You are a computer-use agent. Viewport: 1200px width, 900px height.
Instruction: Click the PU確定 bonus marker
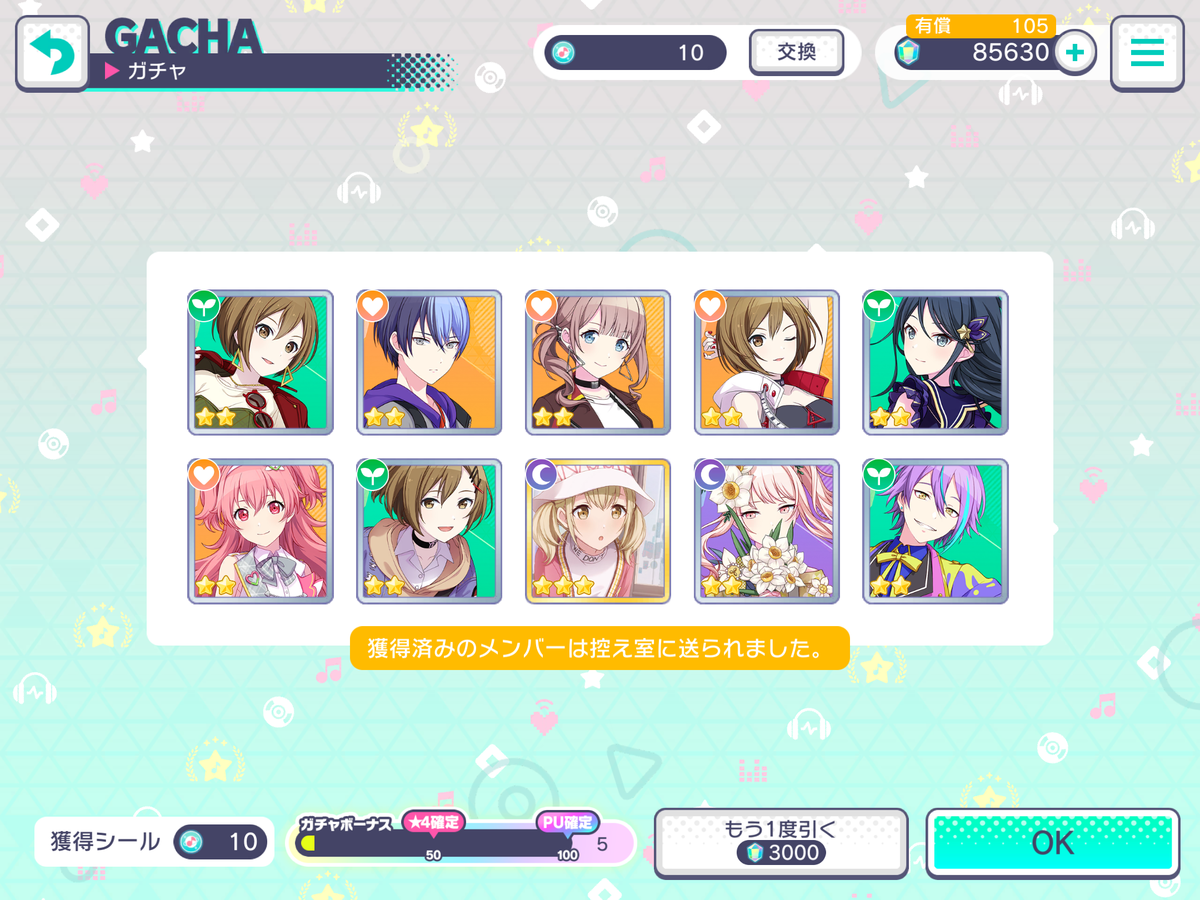tap(567, 822)
